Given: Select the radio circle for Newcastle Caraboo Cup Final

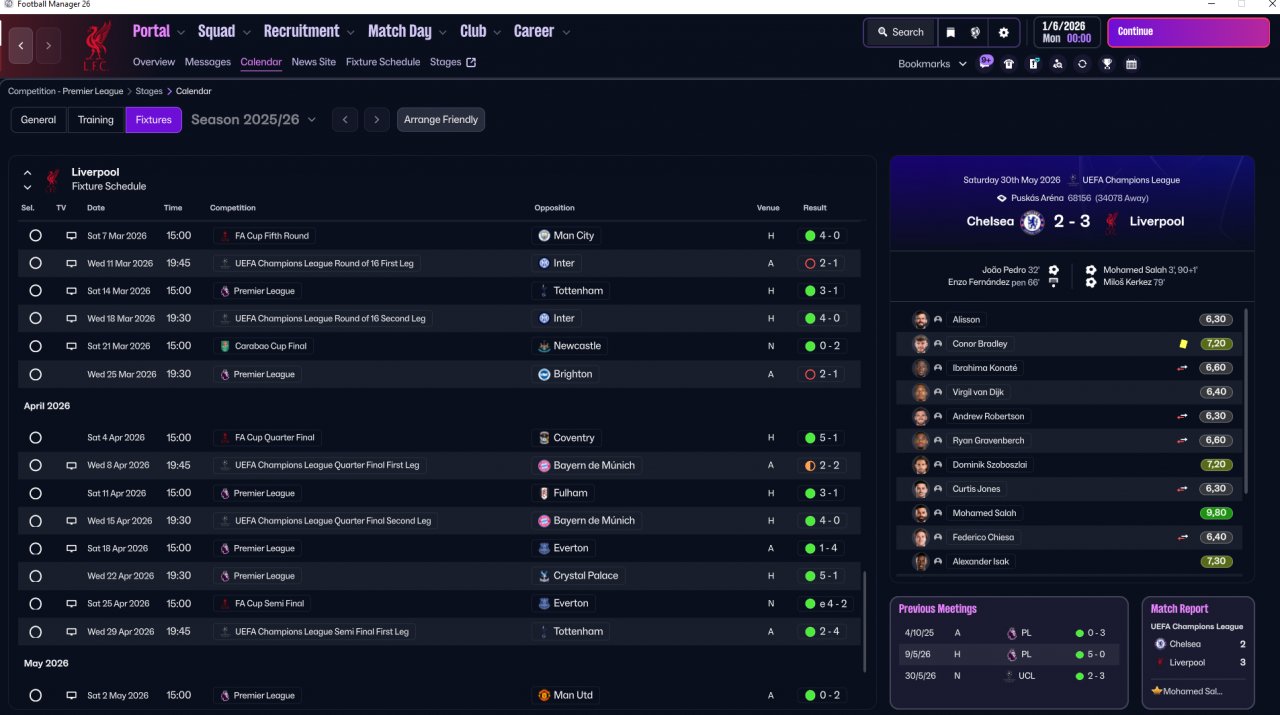Looking at the screenshot, I should coord(36,346).
